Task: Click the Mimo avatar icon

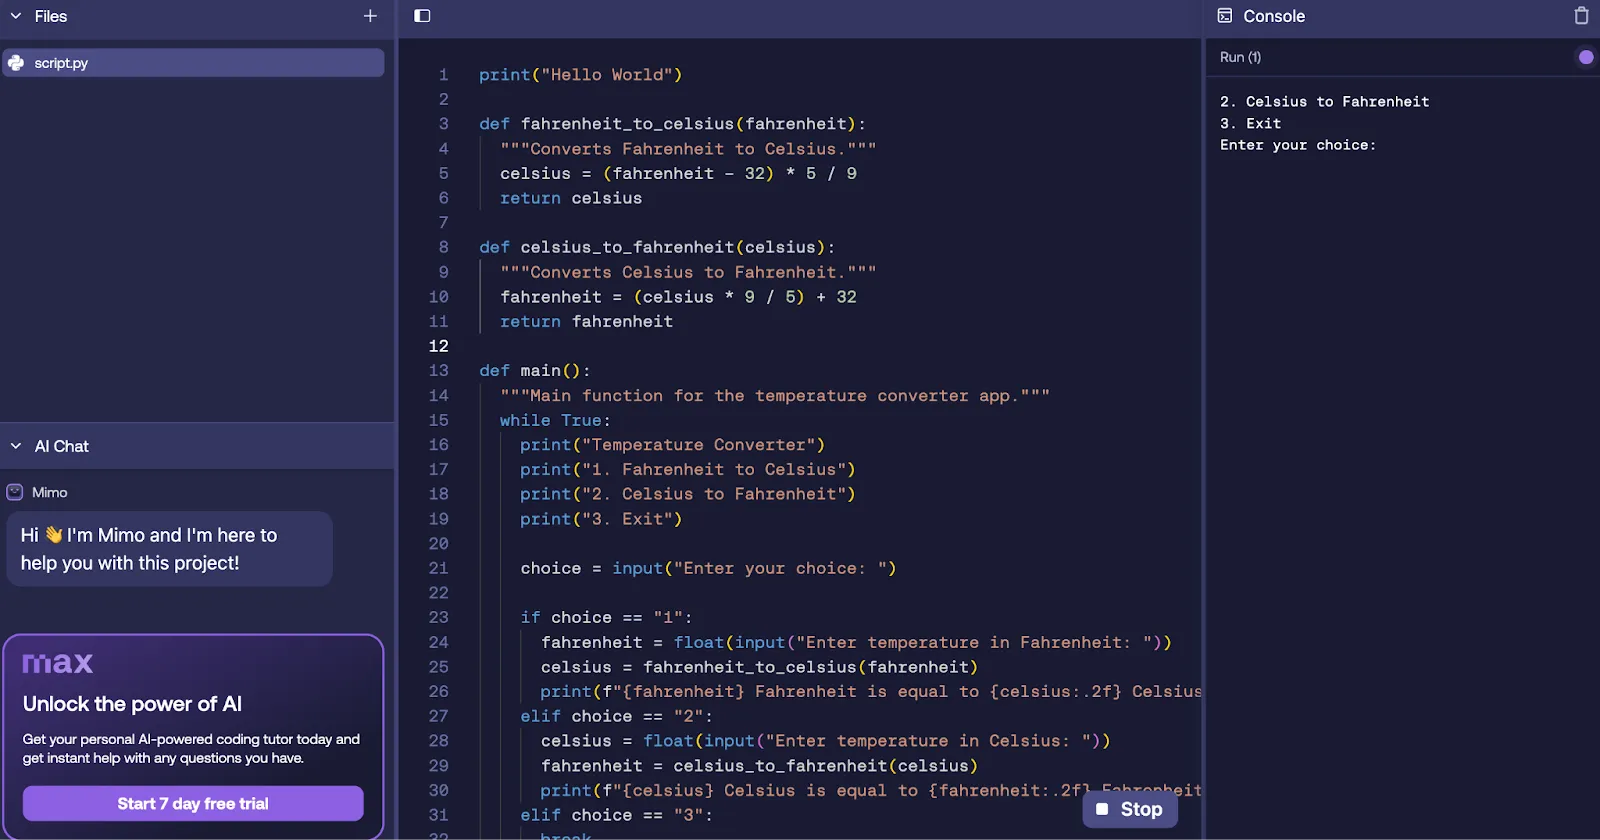Action: click(15, 492)
